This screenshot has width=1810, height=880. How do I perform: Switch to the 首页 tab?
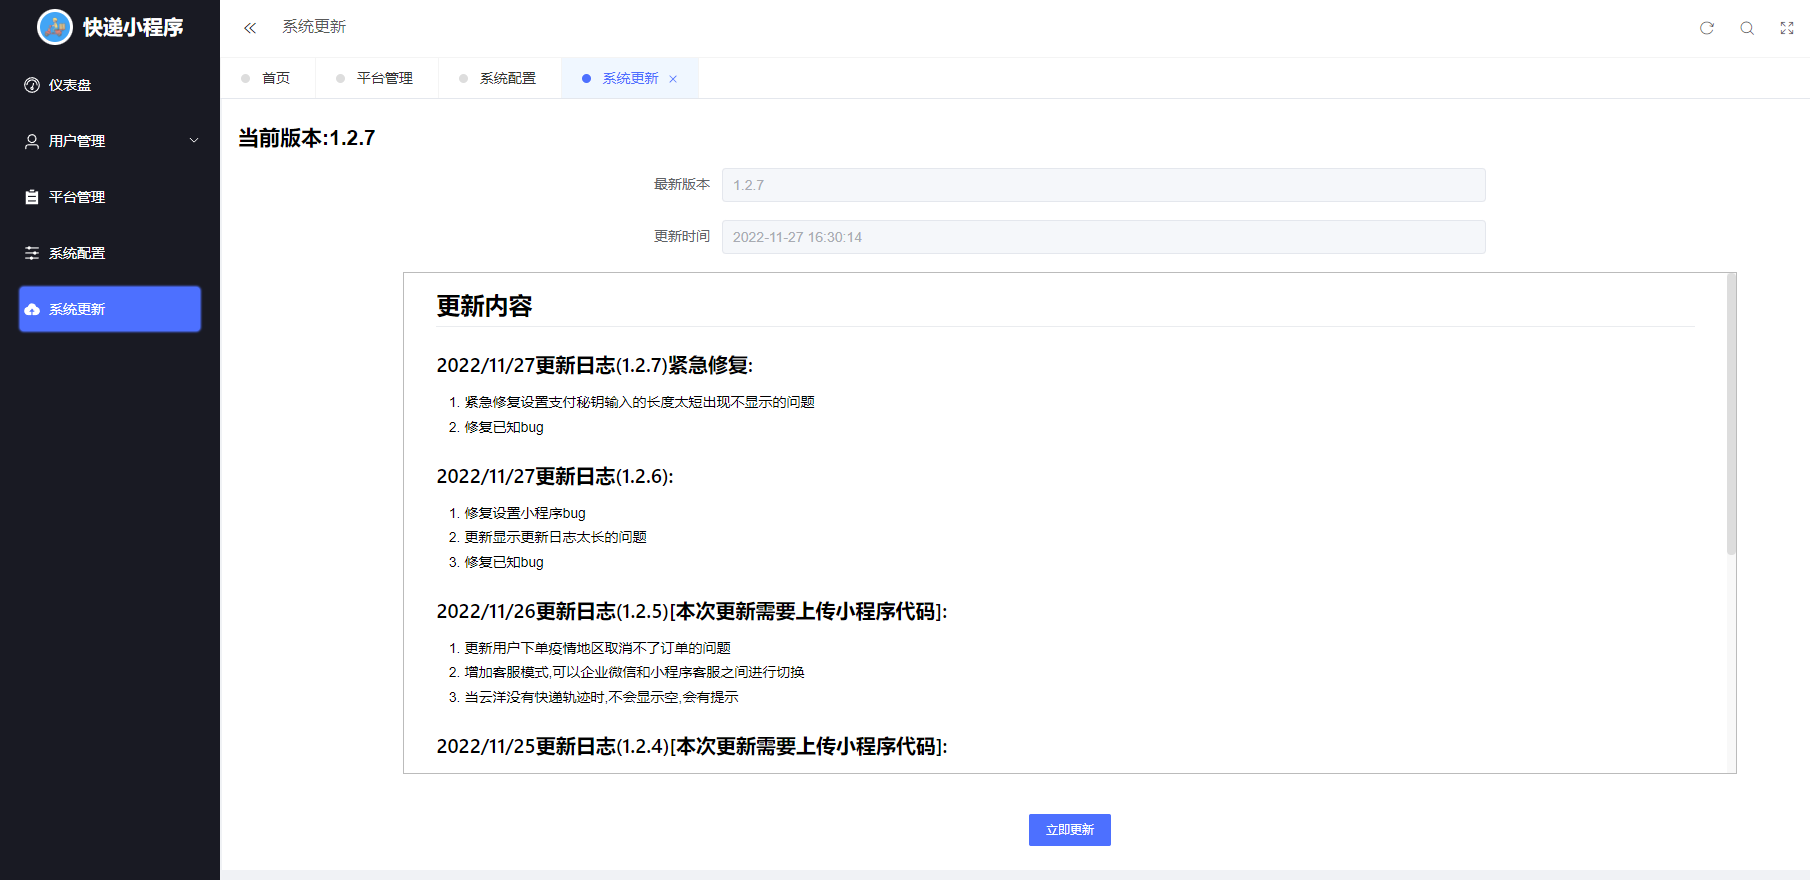(x=275, y=78)
